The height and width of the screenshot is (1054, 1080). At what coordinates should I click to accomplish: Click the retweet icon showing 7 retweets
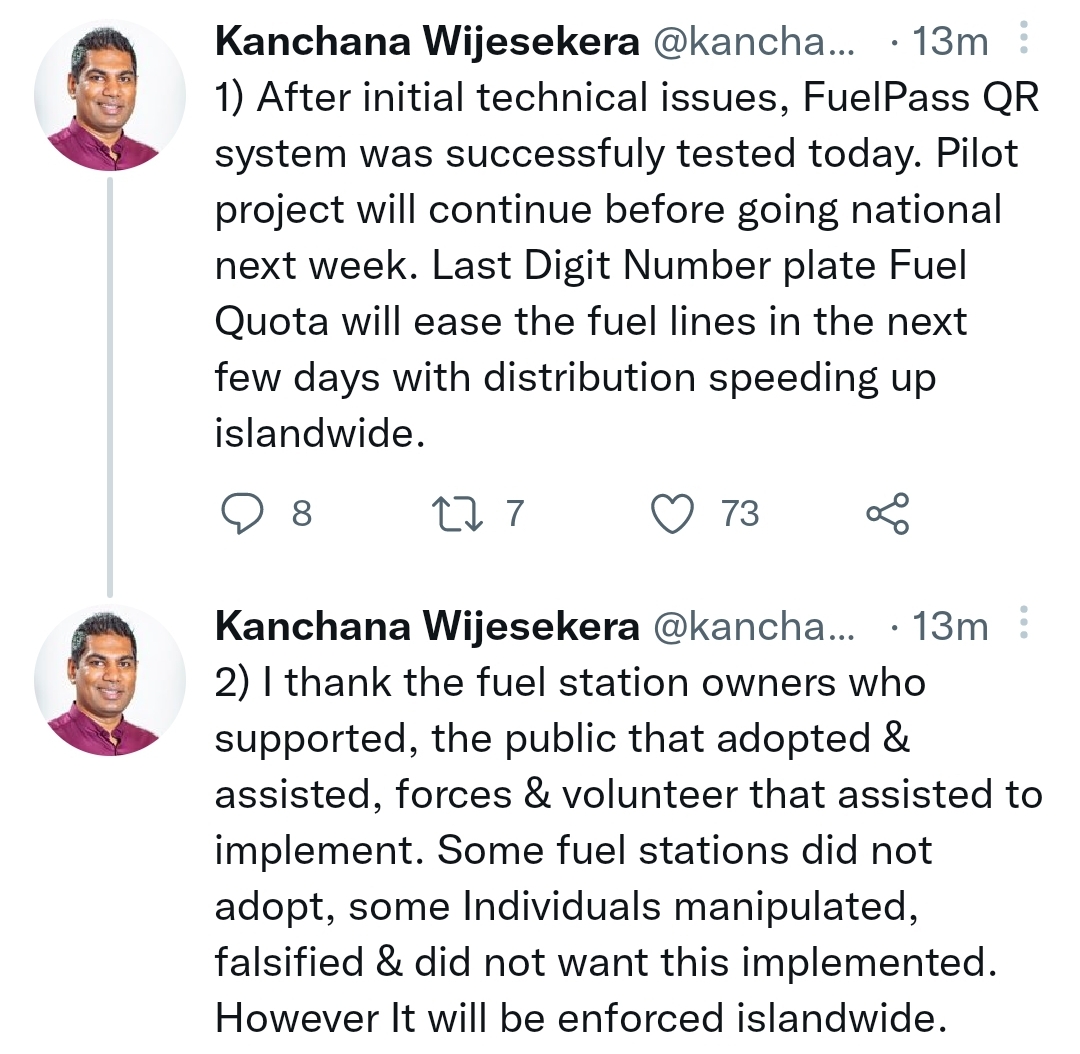pyautogui.click(x=460, y=514)
